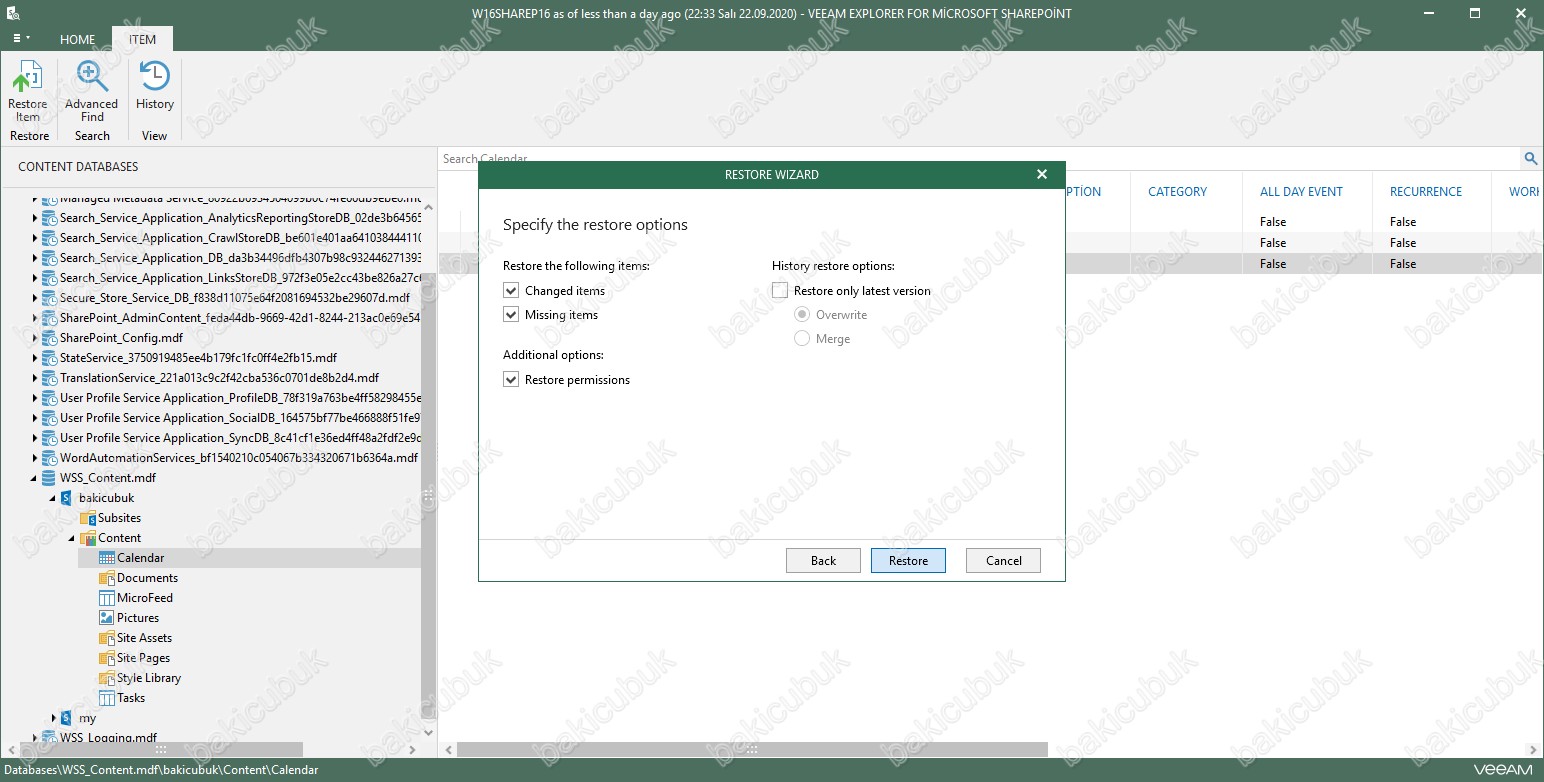
Task: Click the Subsites folder icon
Action: (88, 518)
